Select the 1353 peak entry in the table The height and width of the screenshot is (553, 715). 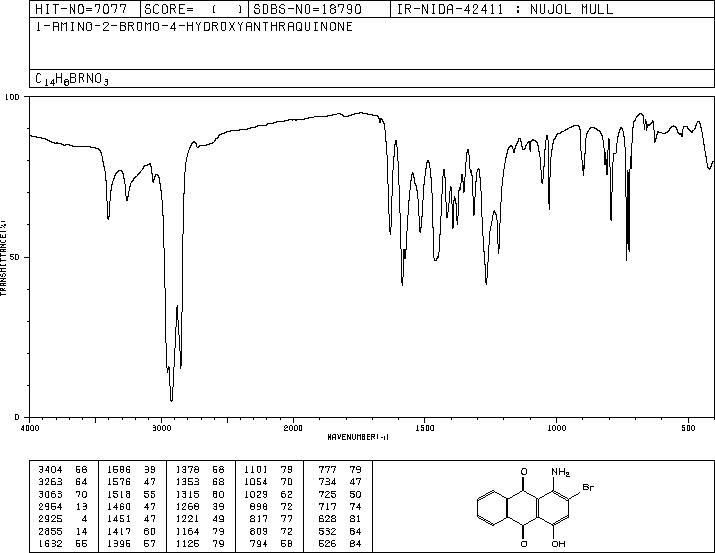200,482
